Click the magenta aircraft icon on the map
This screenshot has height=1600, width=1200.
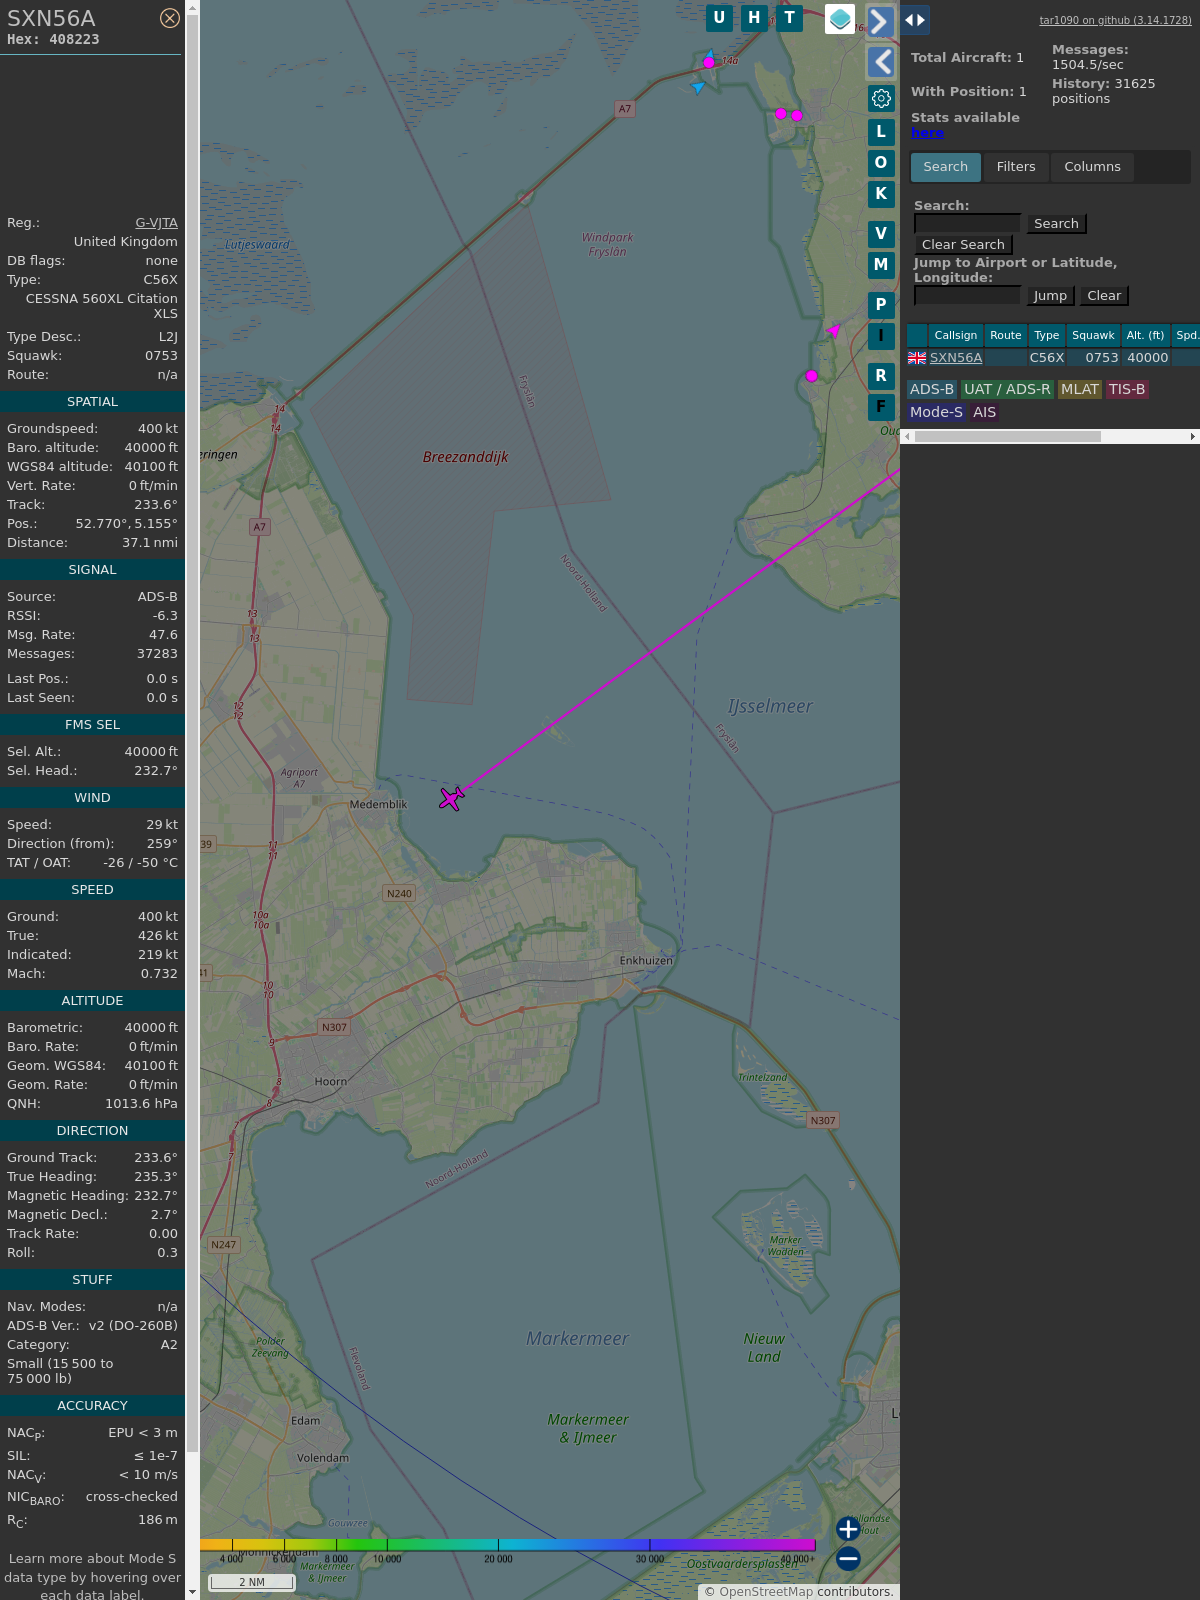tap(452, 798)
